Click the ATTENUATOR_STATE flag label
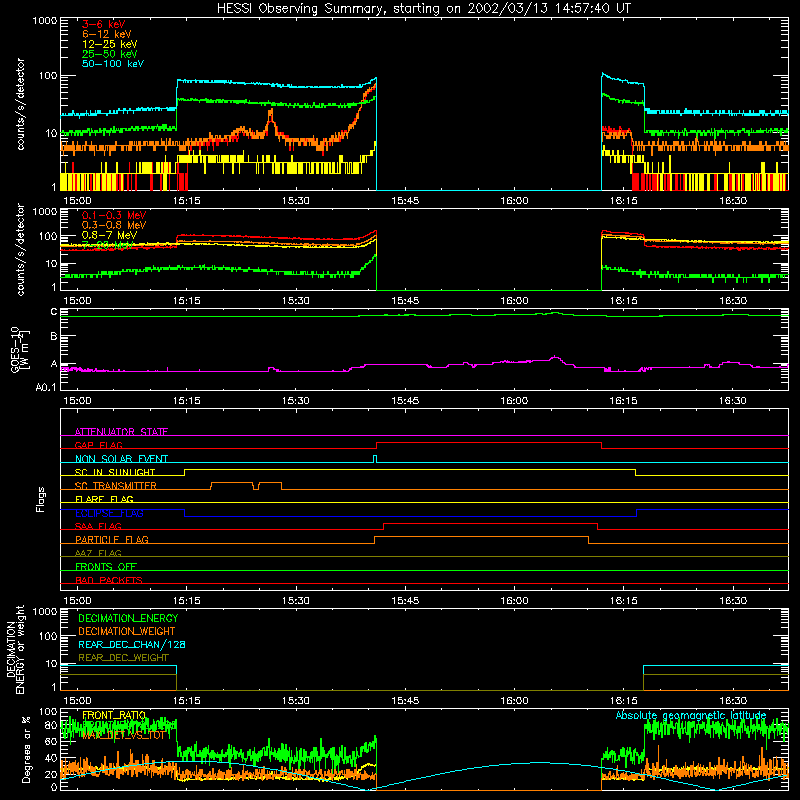This screenshot has width=800, height=800. click(121, 432)
